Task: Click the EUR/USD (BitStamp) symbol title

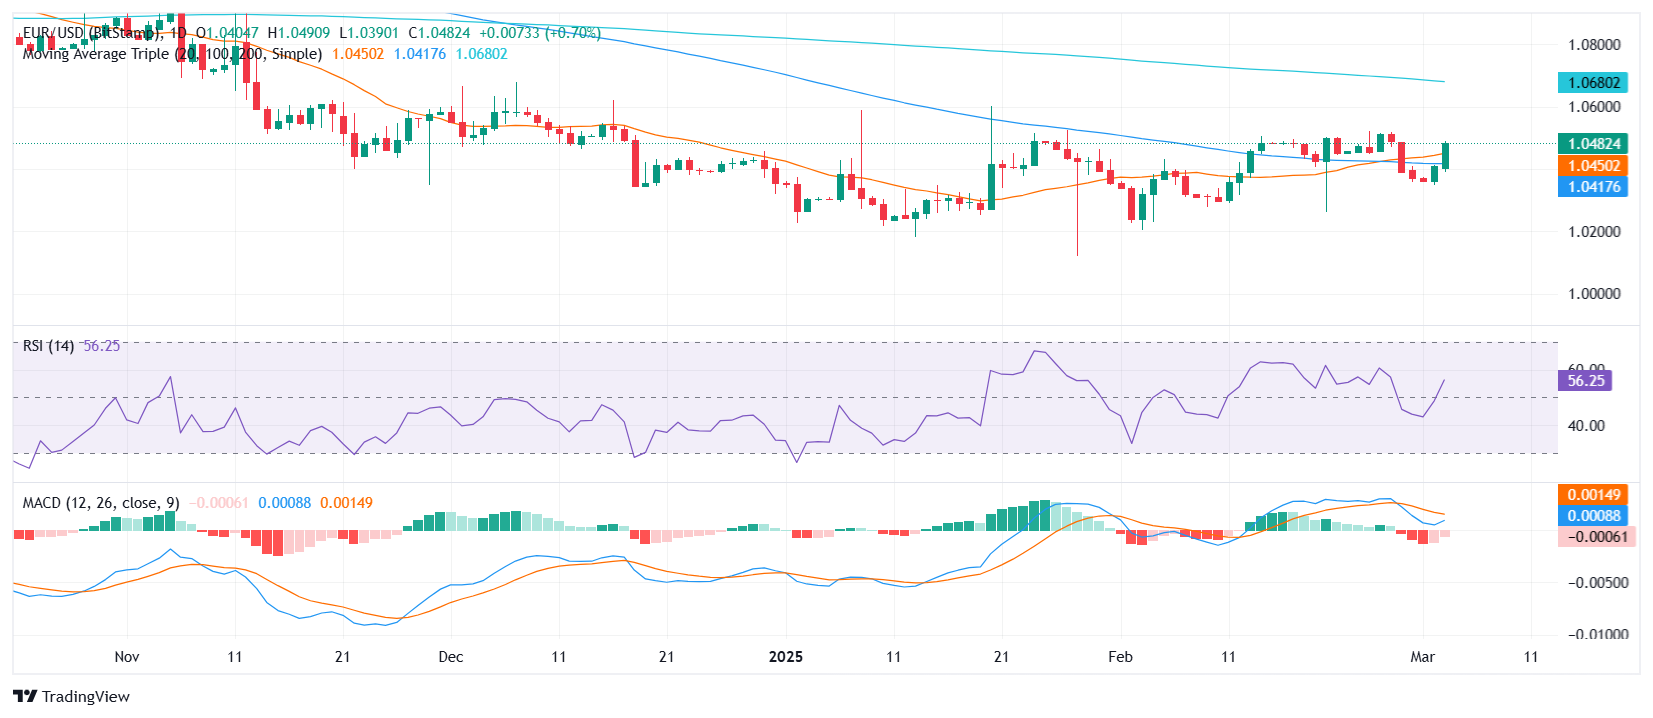Action: click(x=92, y=33)
